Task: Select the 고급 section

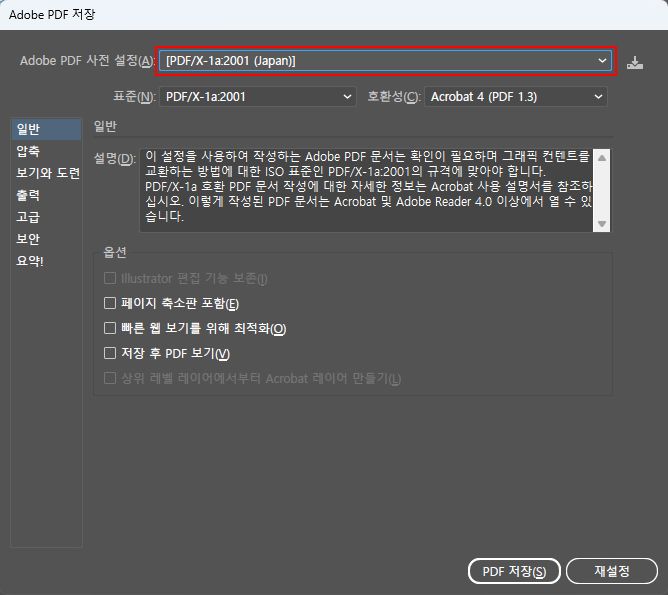Action: 28,217
